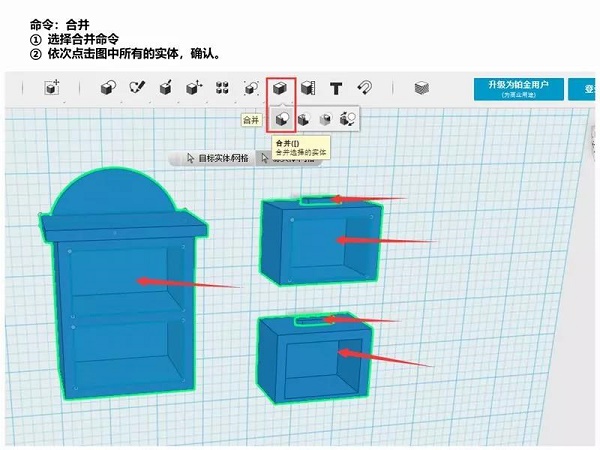Click the 升级为铂金用户 upgrade button
Screen dimensions: 600x450
518,89
